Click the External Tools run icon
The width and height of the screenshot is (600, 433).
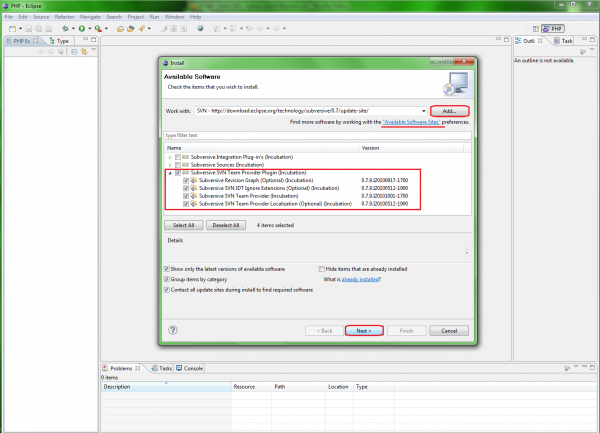[98, 29]
